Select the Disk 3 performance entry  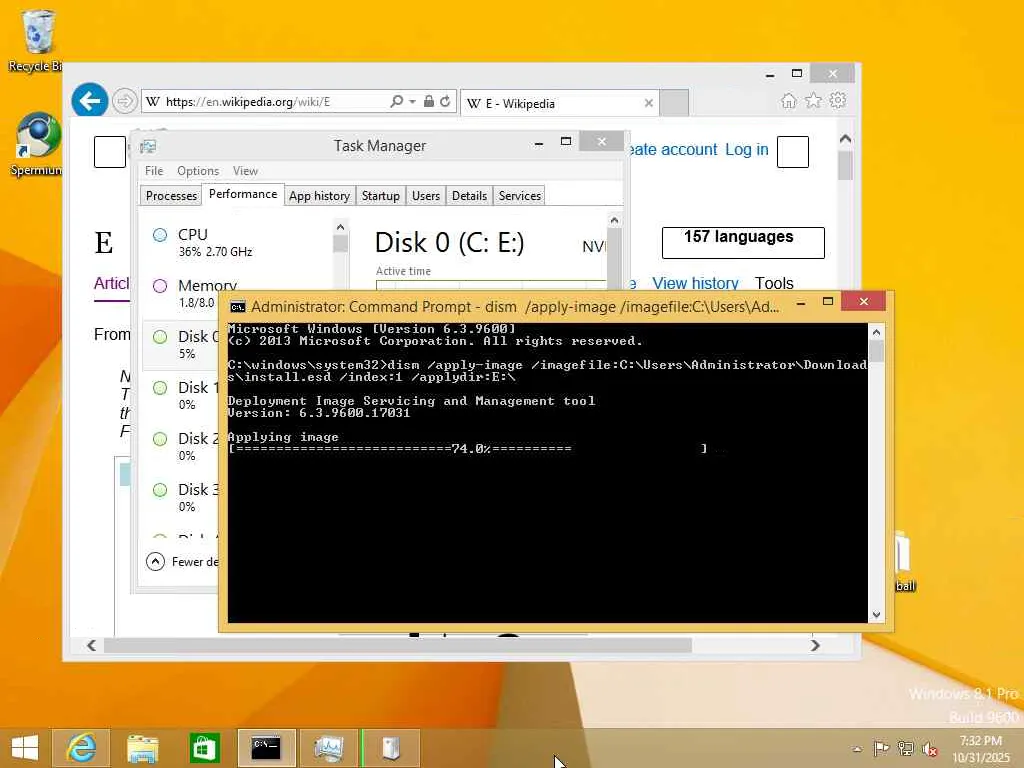pos(180,497)
